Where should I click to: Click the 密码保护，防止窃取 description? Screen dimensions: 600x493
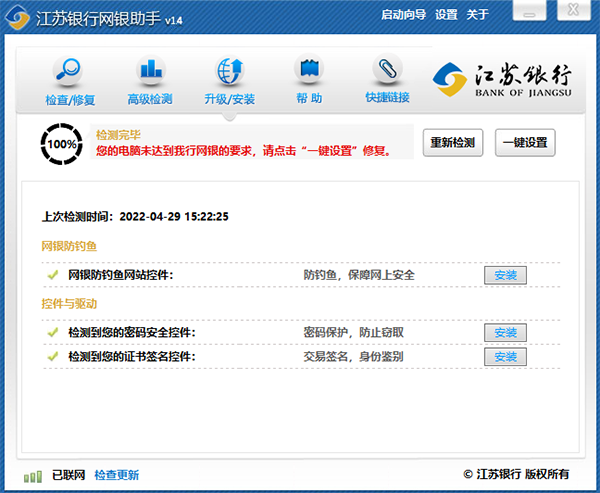click(x=354, y=332)
